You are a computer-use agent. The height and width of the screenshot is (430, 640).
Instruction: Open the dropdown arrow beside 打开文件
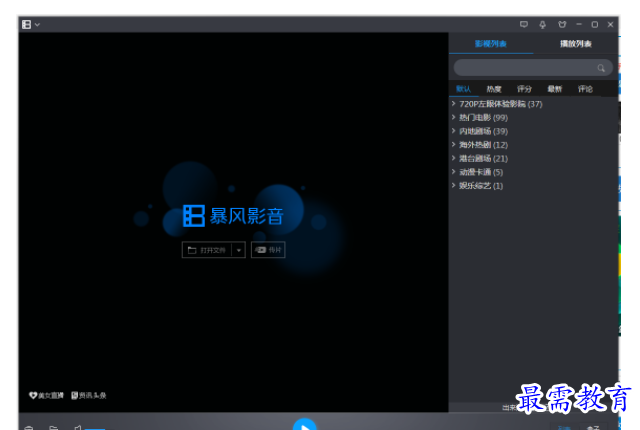pos(239,250)
